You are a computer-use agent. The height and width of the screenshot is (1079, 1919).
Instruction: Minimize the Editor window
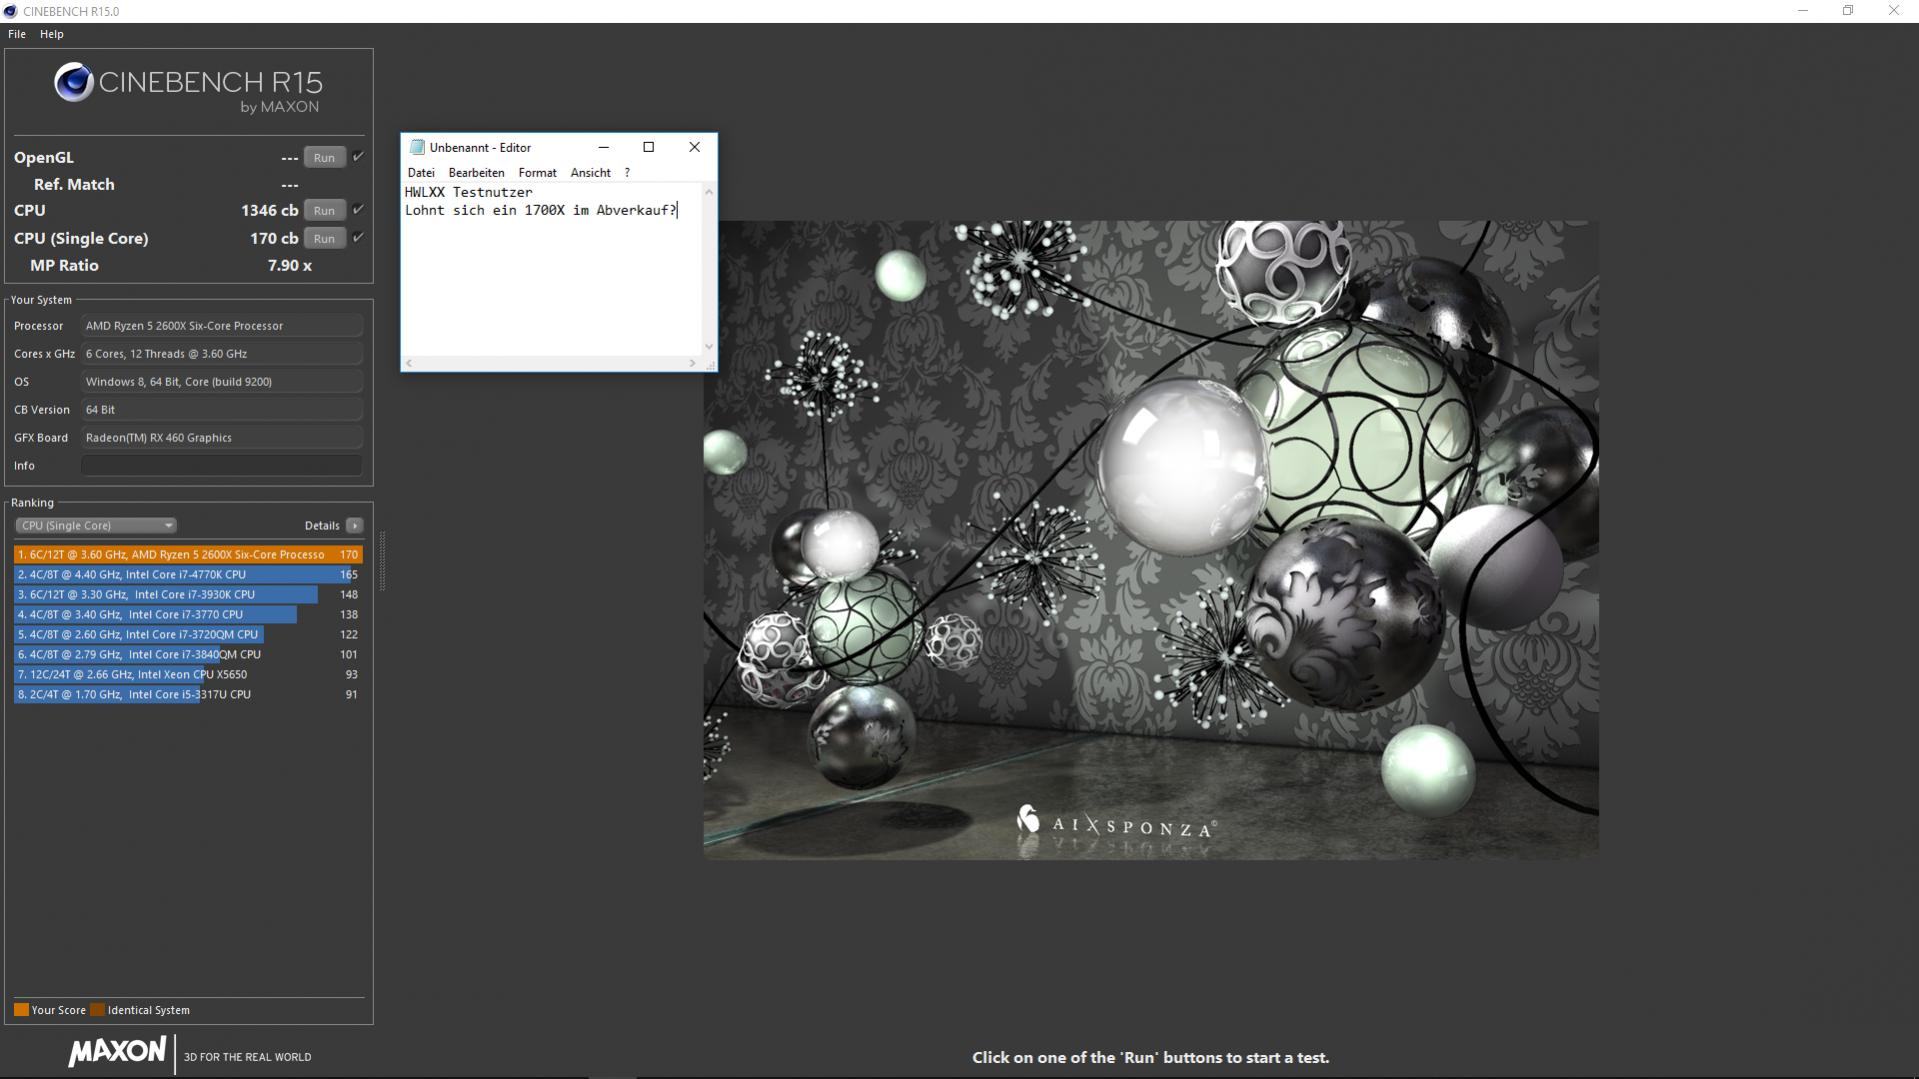(603, 147)
